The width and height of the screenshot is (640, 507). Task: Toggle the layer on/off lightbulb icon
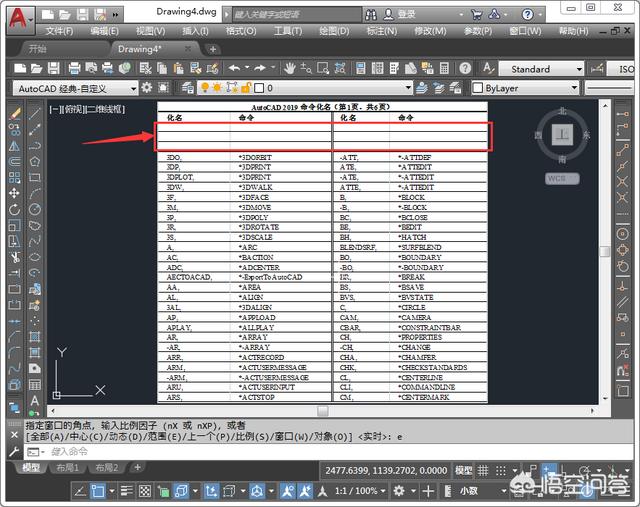[x=205, y=87]
